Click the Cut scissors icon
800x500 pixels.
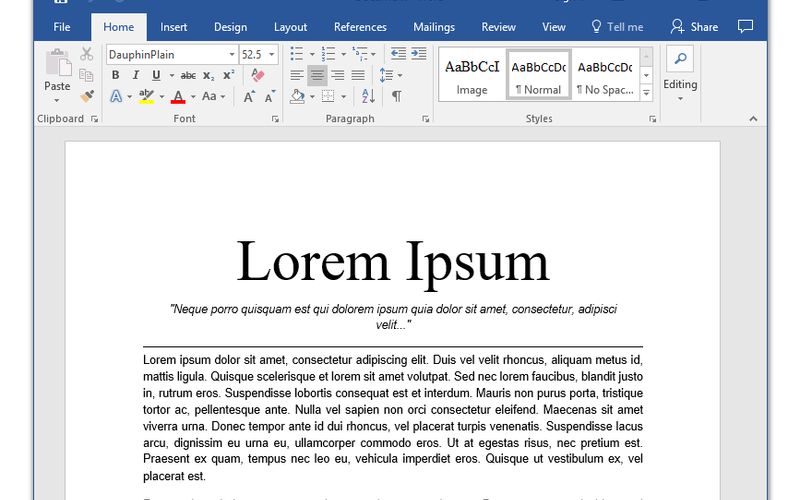pos(87,54)
